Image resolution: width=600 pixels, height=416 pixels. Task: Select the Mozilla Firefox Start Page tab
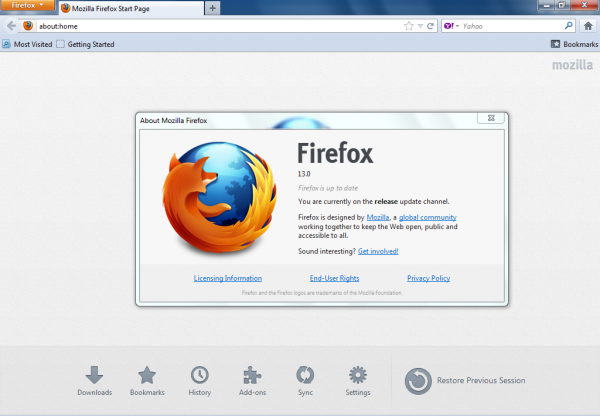pyautogui.click(x=131, y=8)
